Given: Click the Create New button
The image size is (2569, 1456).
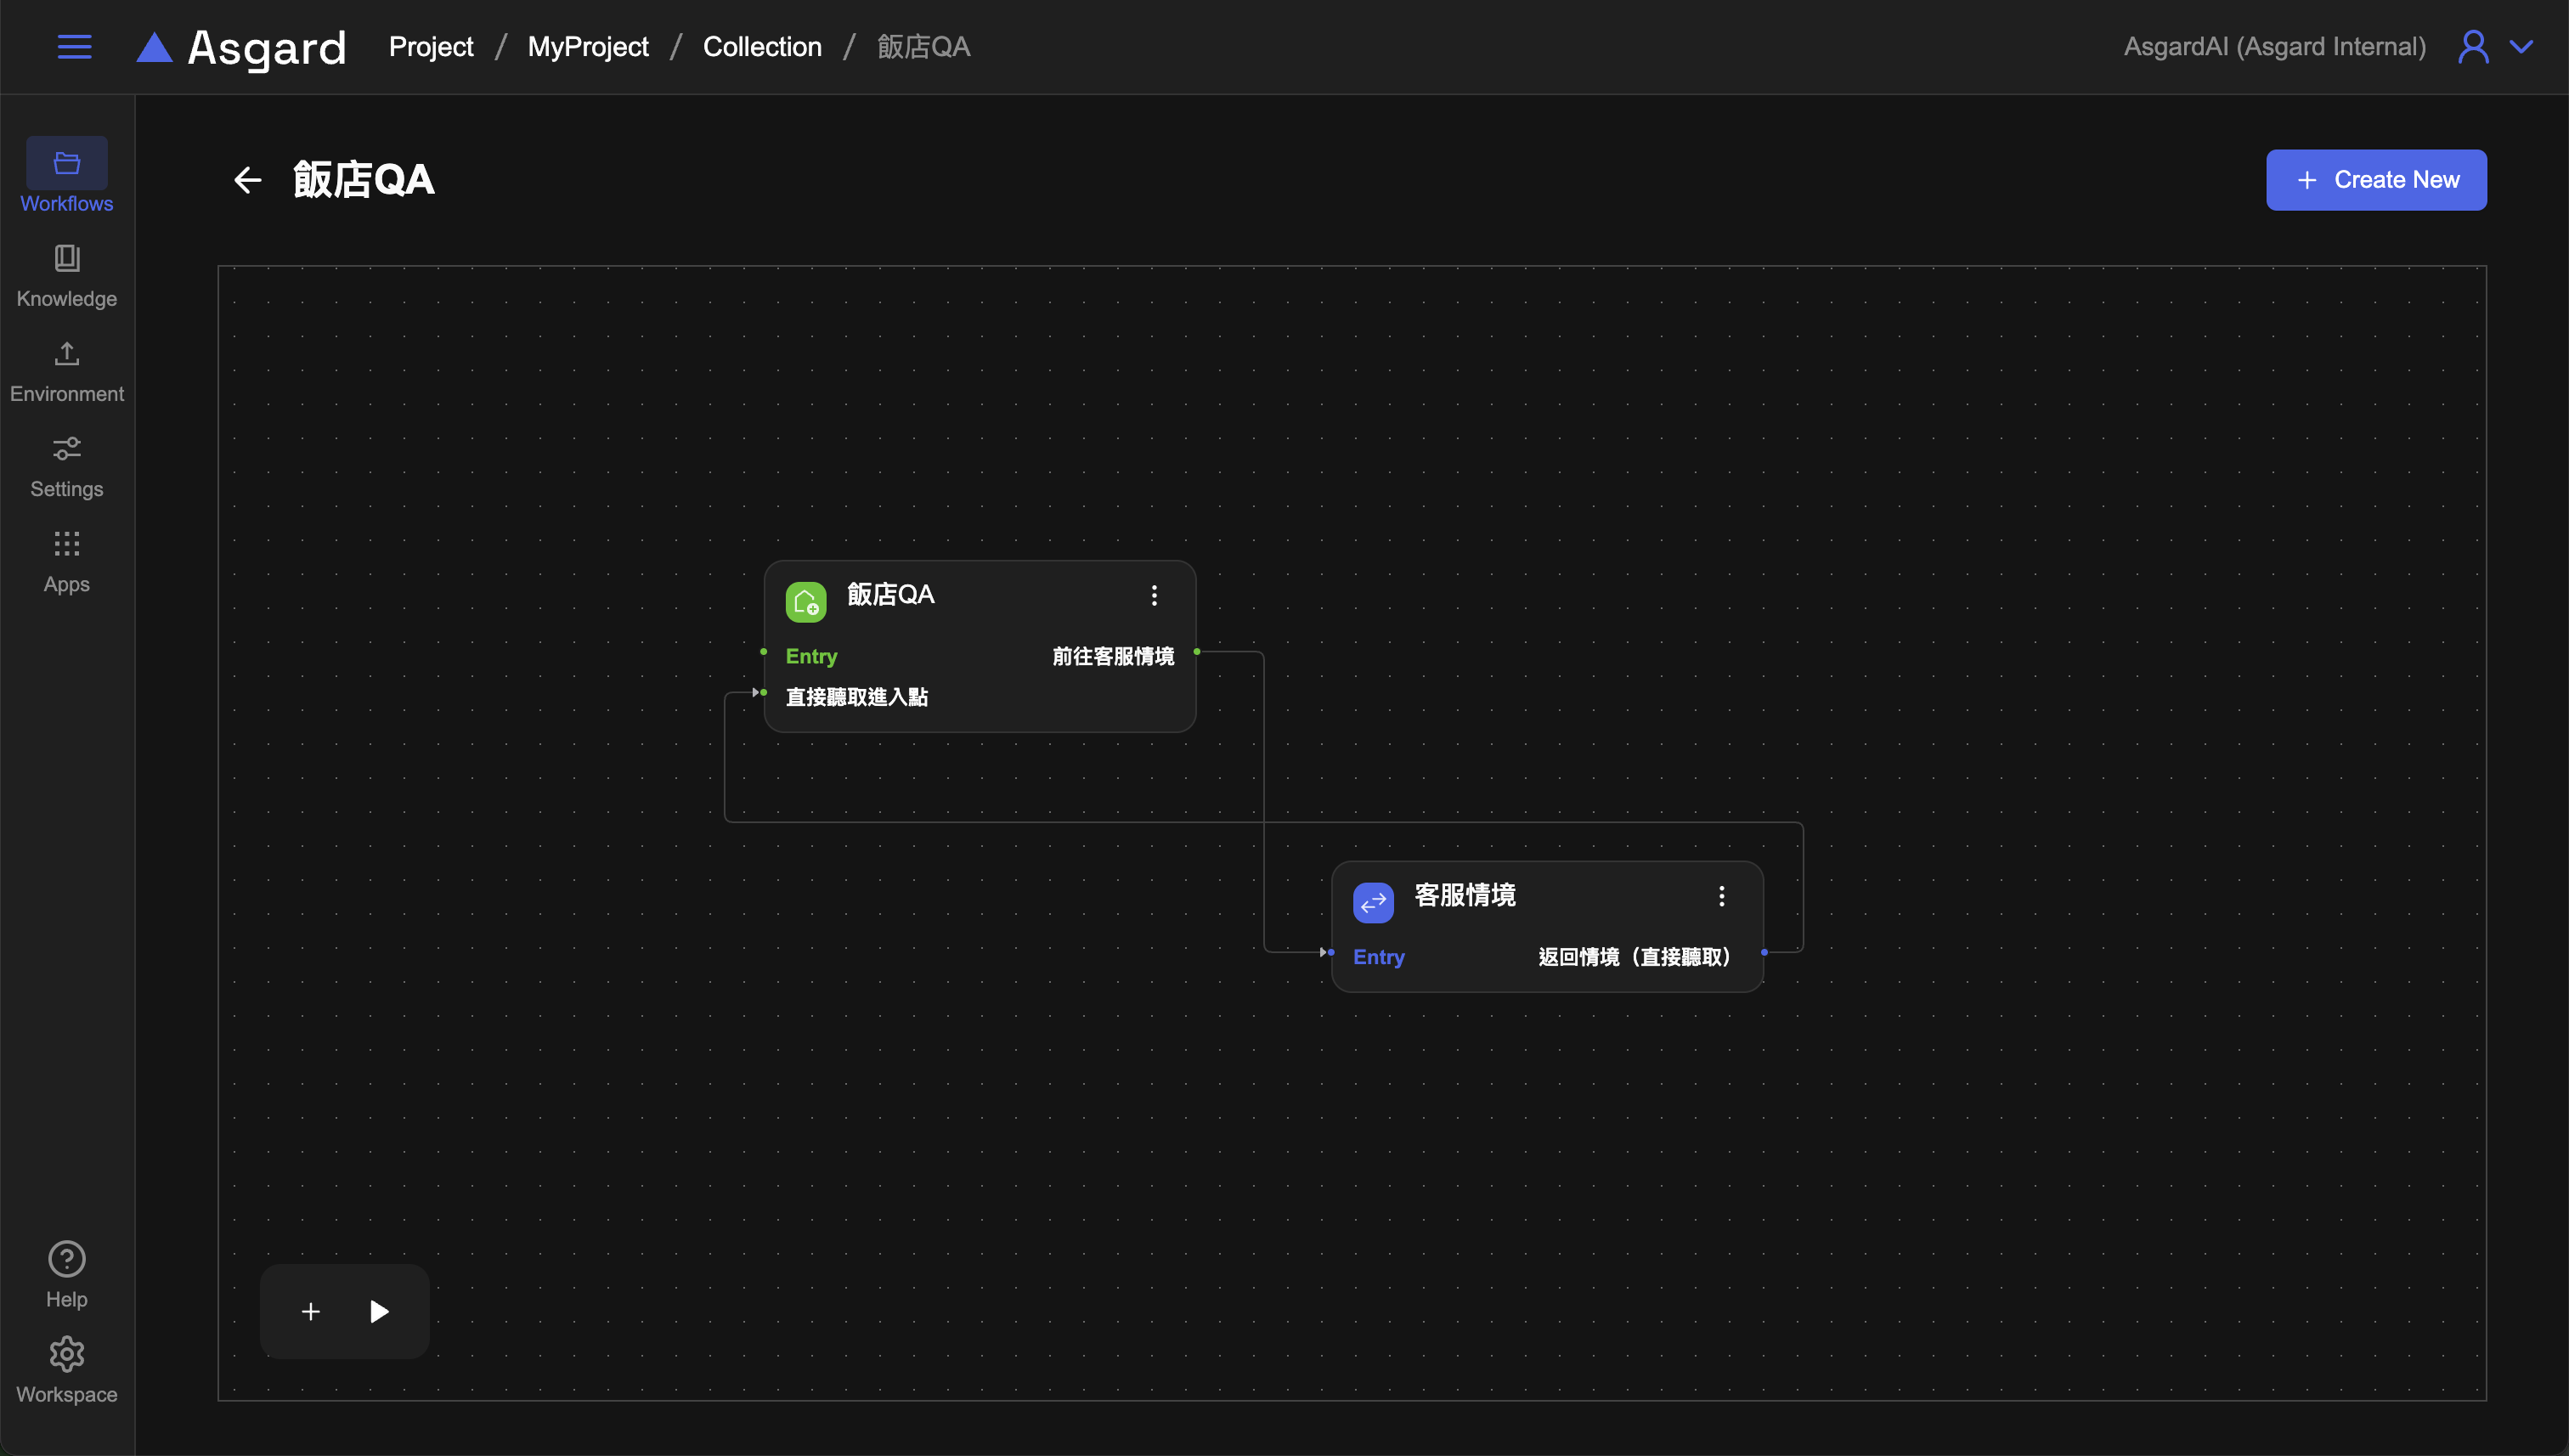Looking at the screenshot, I should pos(2375,180).
